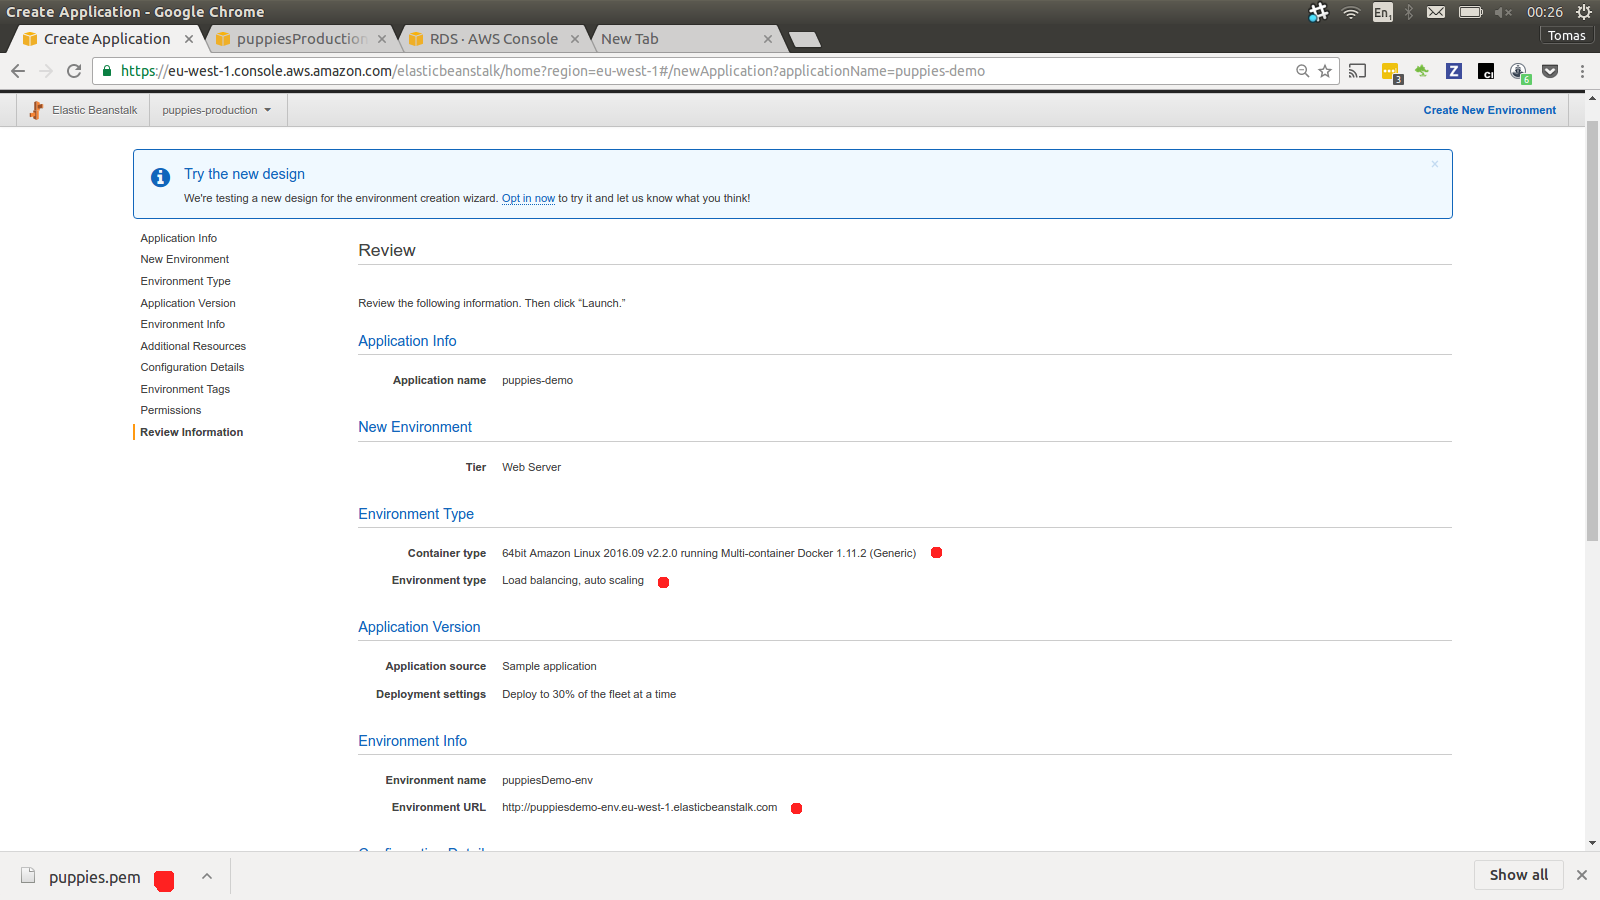
Task: Go back to previous page
Action: (x=18, y=71)
